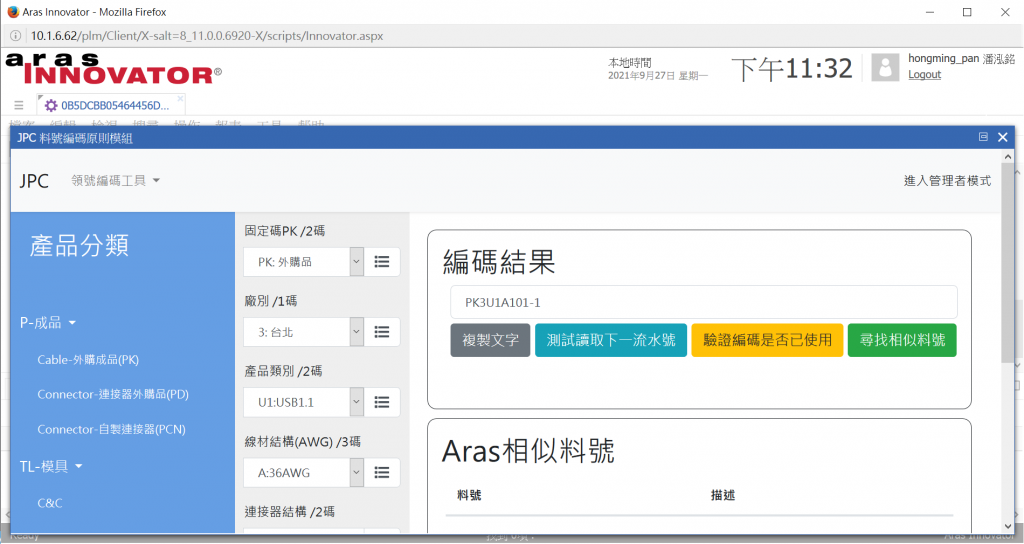Click the 料號 column header
1024x544 pixels.
point(469,496)
